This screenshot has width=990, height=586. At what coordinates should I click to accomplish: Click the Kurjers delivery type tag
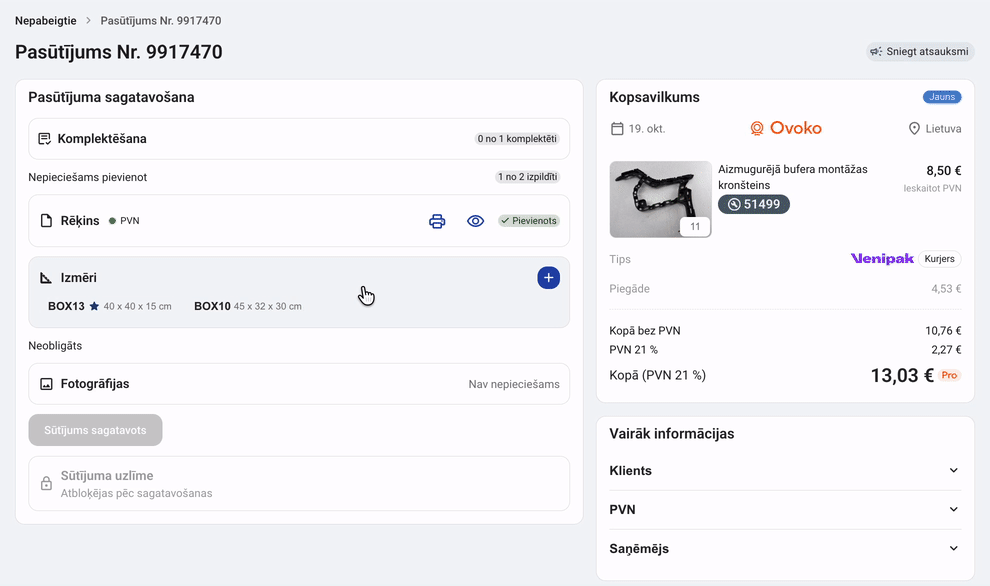click(x=939, y=259)
